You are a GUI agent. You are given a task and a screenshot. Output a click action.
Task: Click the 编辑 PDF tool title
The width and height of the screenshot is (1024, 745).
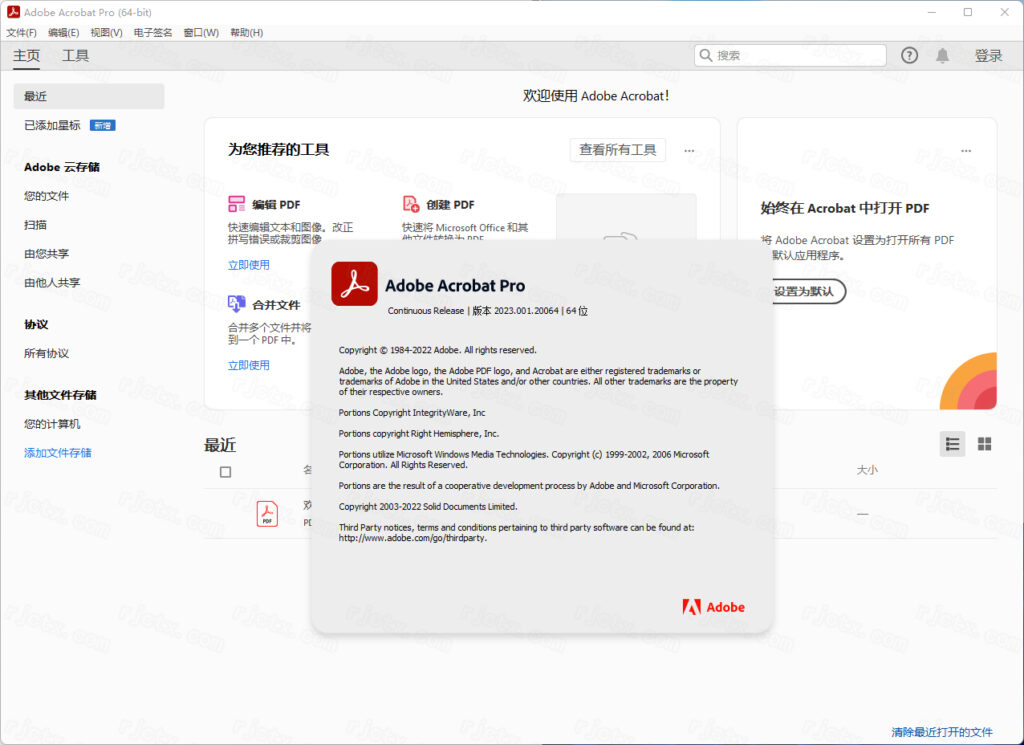[x=276, y=204]
